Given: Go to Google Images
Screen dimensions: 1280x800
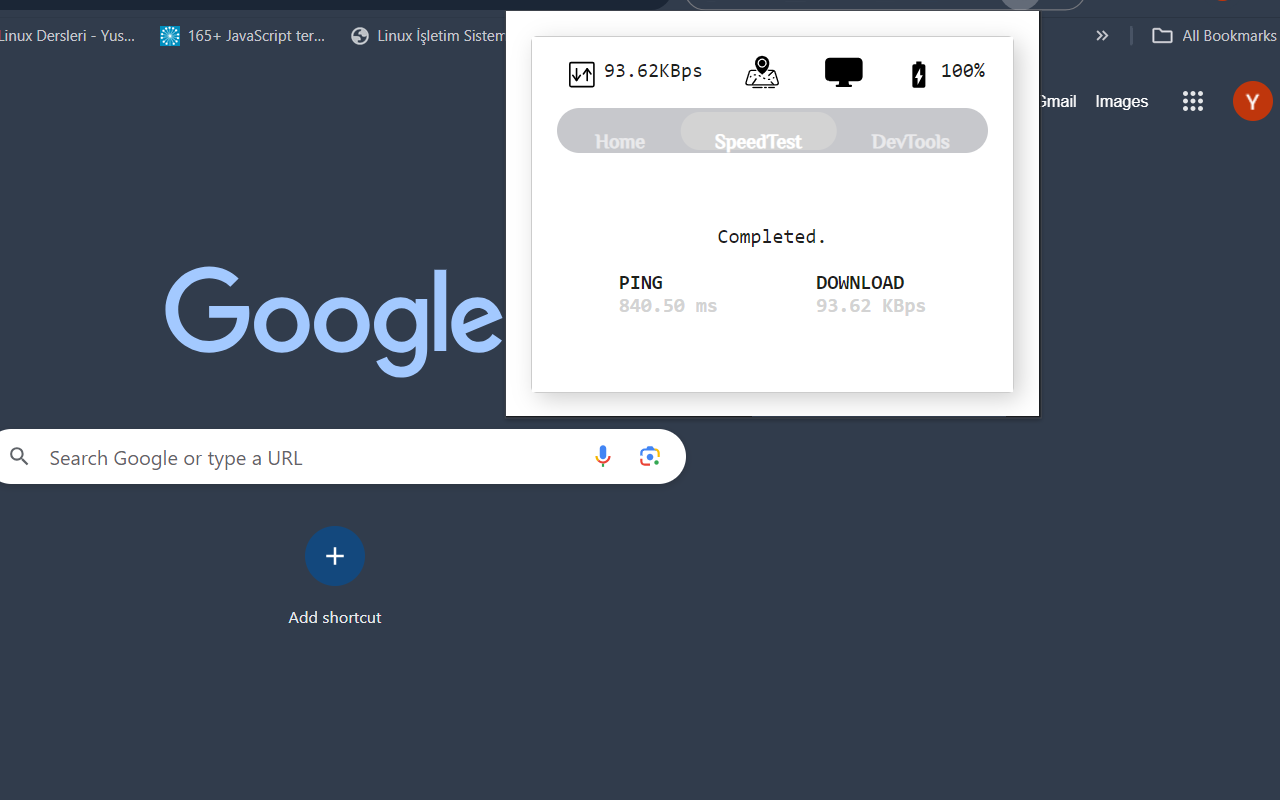Looking at the screenshot, I should point(1121,101).
